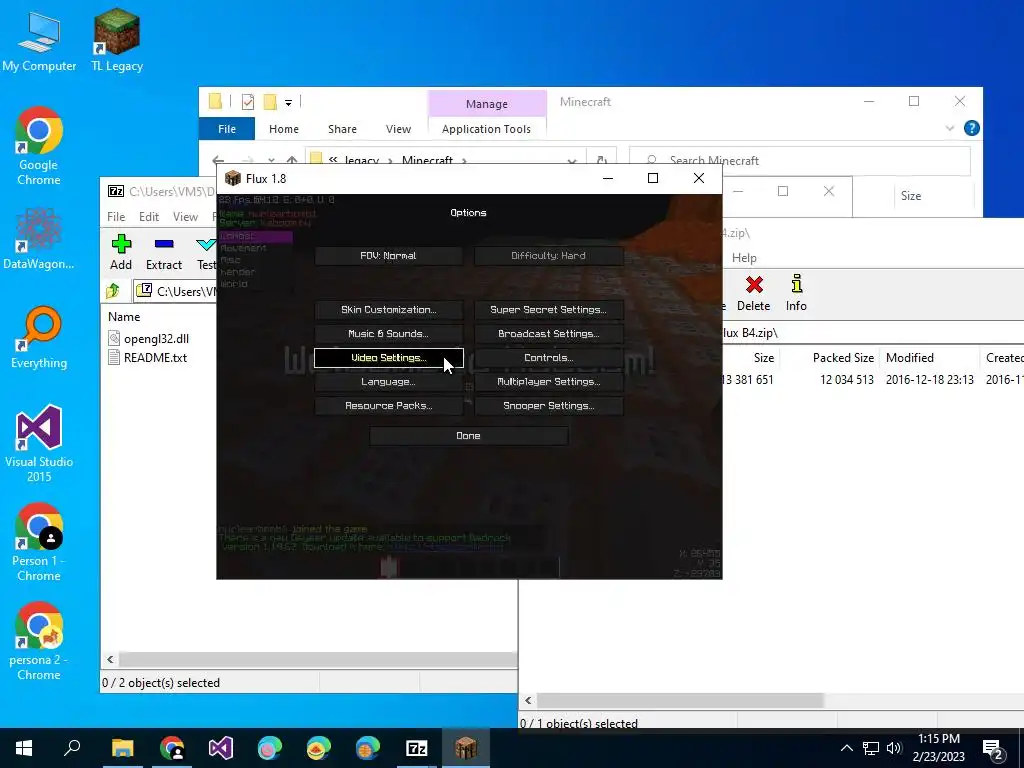Click the Delete icon in right 7-Zip window

(x=754, y=293)
